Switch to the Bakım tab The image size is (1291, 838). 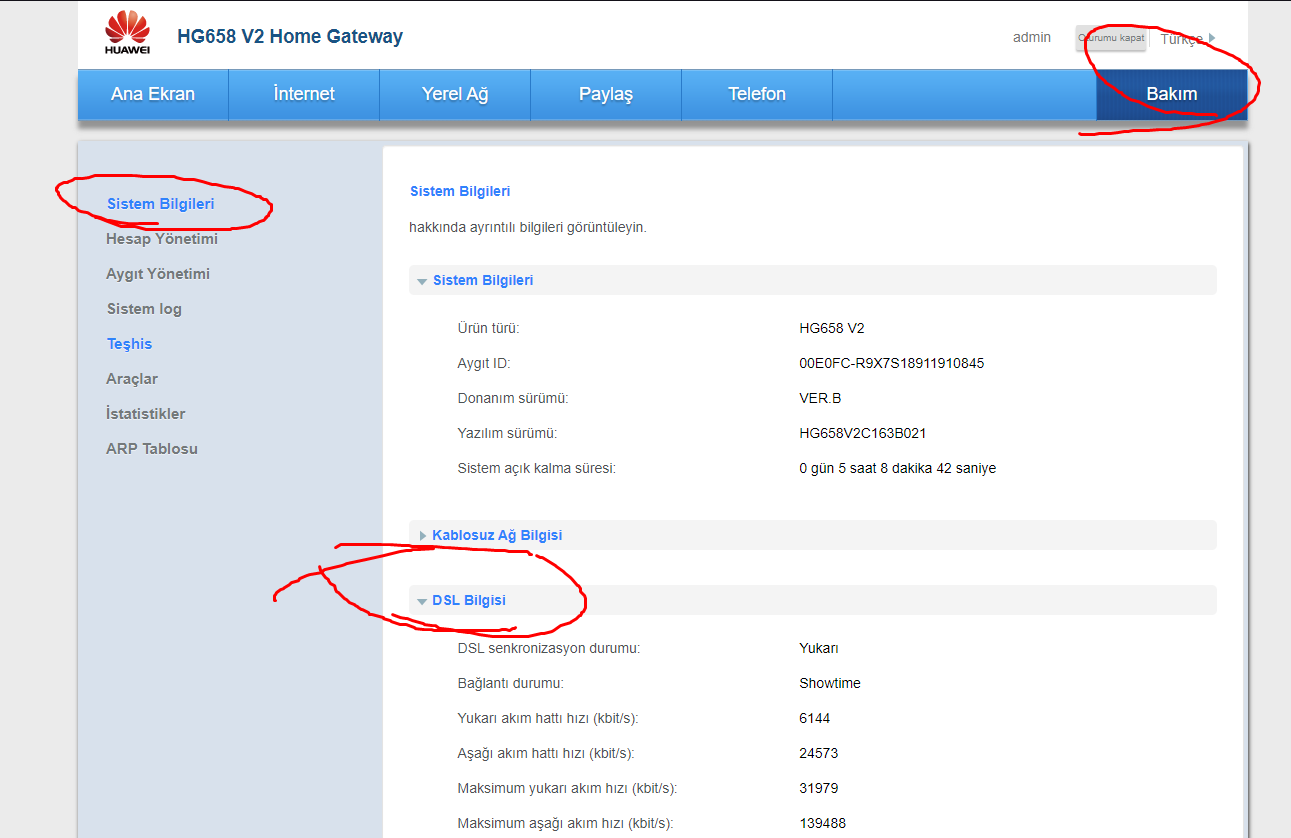pos(1172,94)
